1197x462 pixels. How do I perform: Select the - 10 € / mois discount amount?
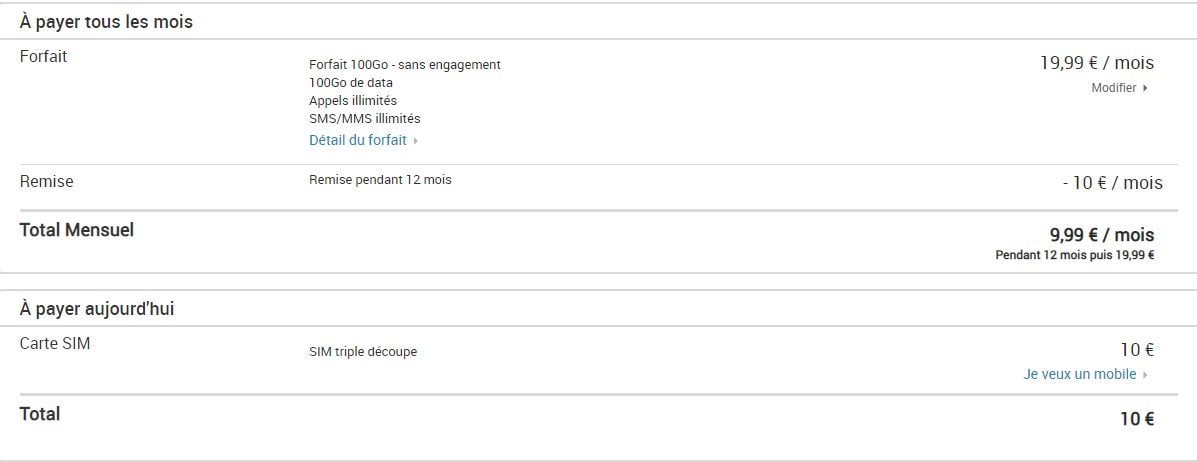pos(1112,183)
